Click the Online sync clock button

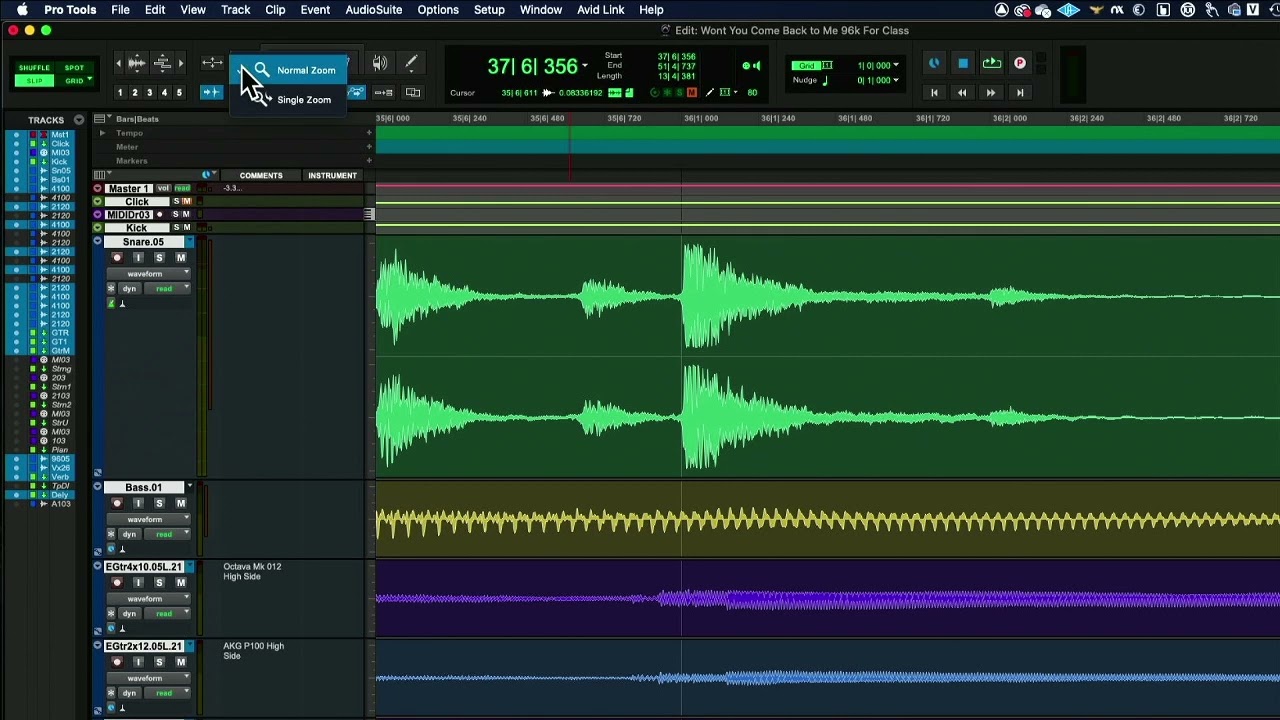click(934, 64)
